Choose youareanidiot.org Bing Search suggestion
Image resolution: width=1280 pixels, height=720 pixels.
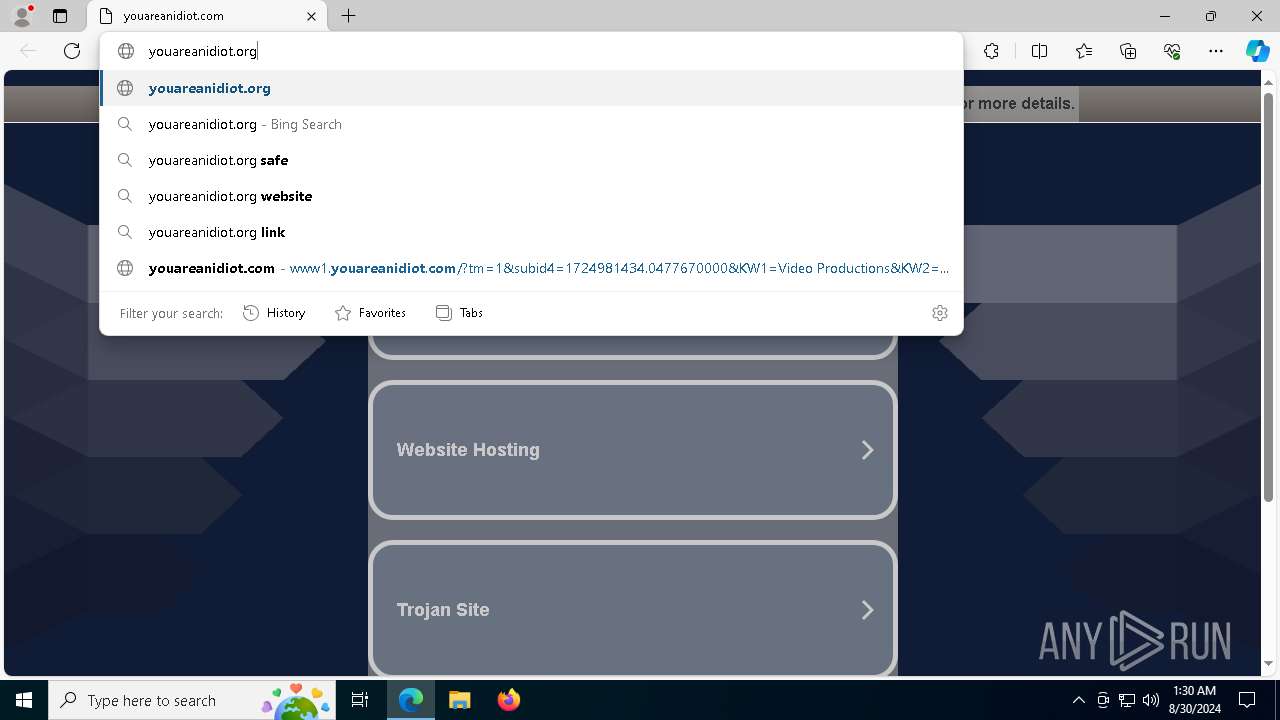pos(531,124)
